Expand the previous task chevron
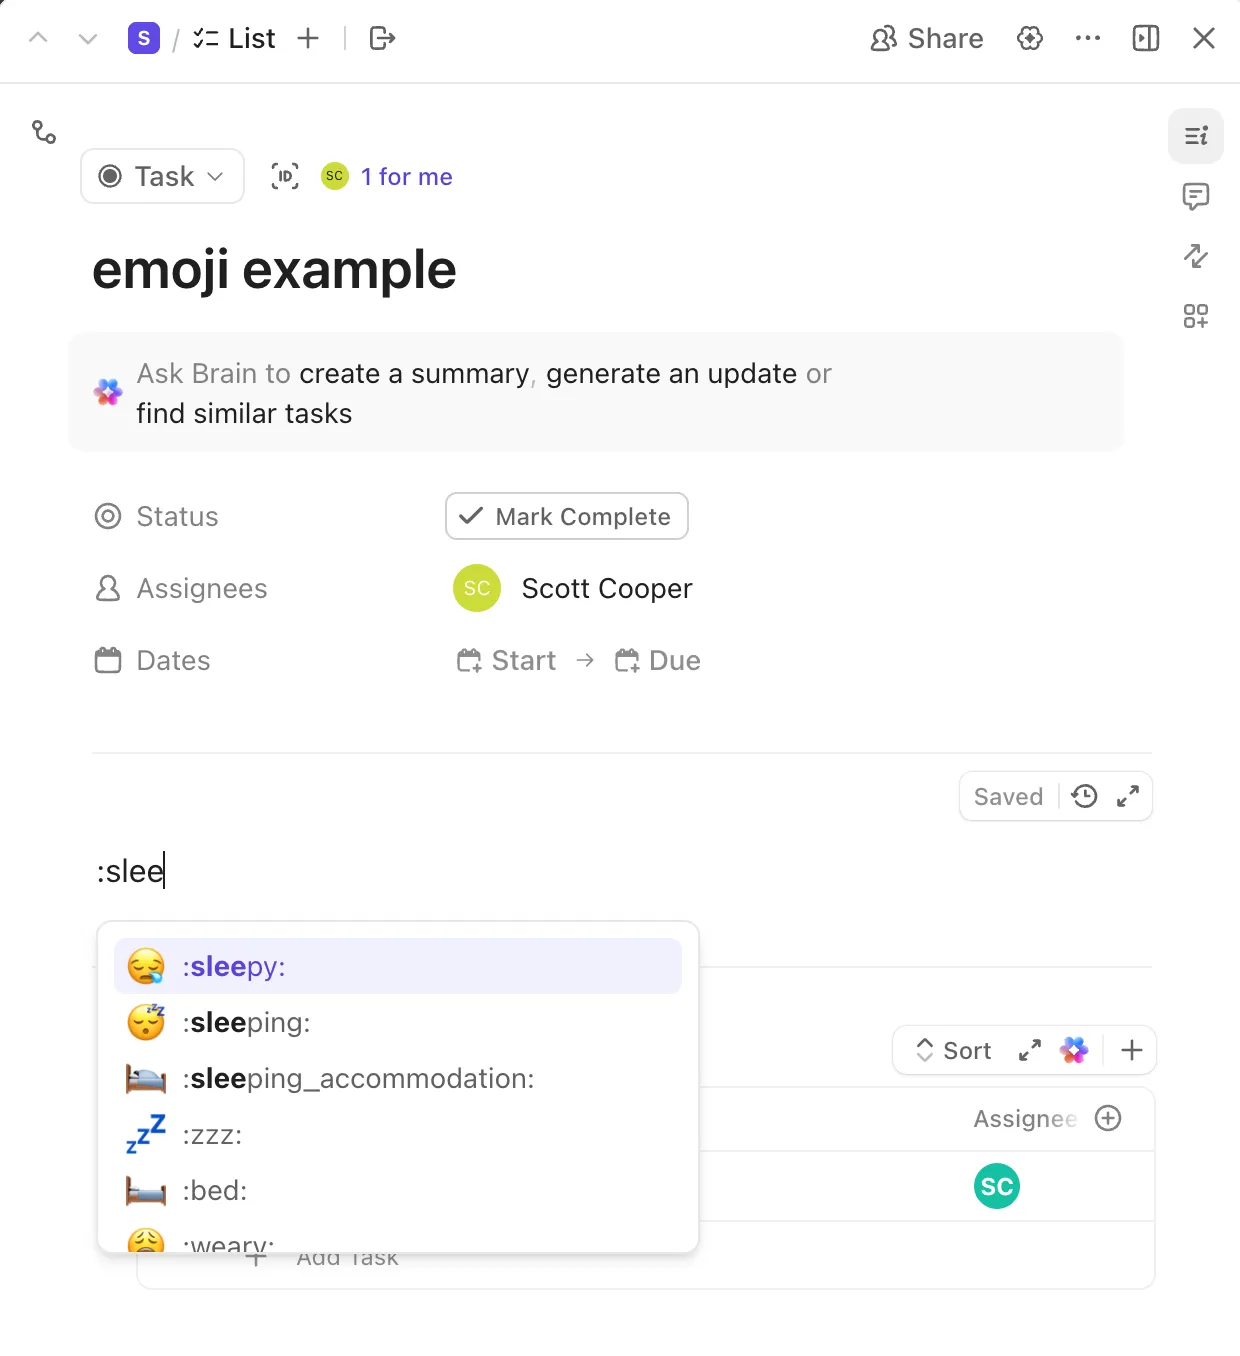Screen dimensions: 1240x1356 point(38,38)
